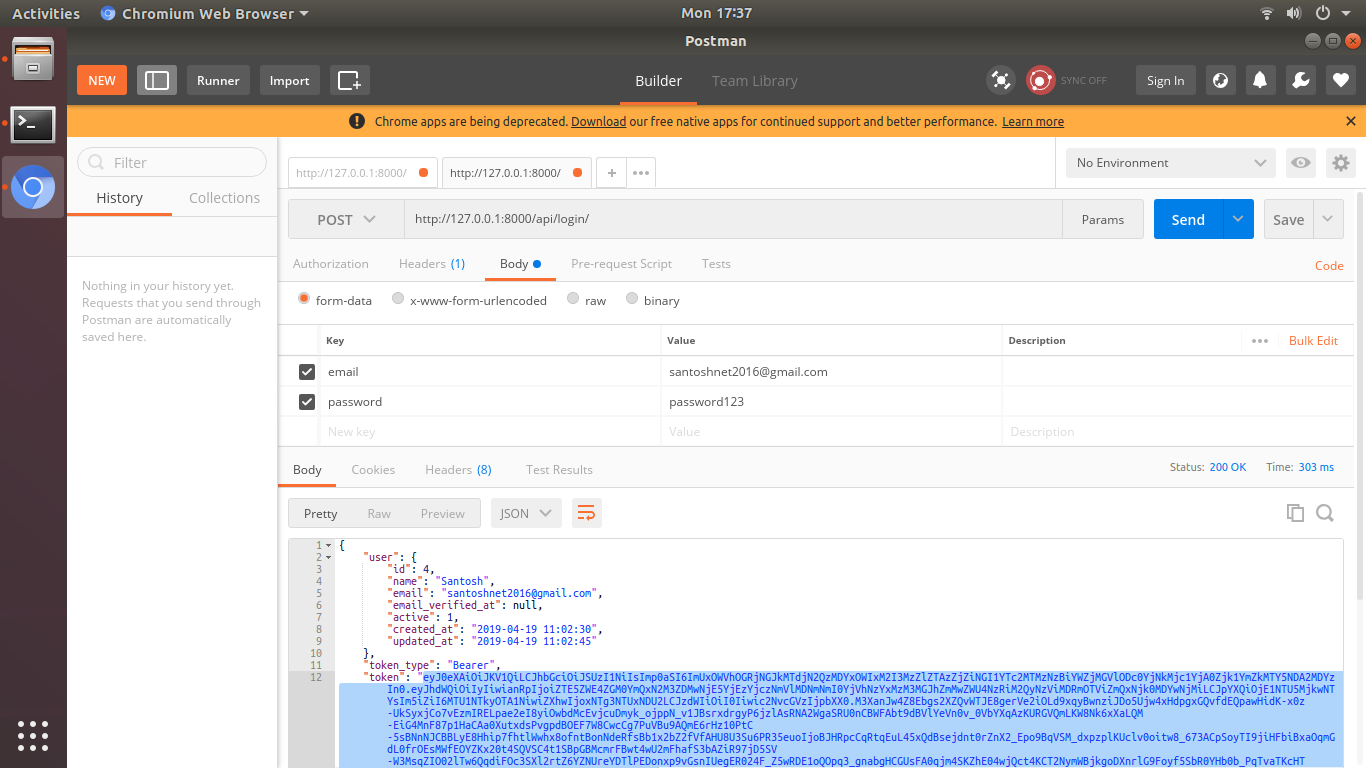Toggle the sidebar layout icon
This screenshot has width=1366, height=768.
click(x=157, y=81)
